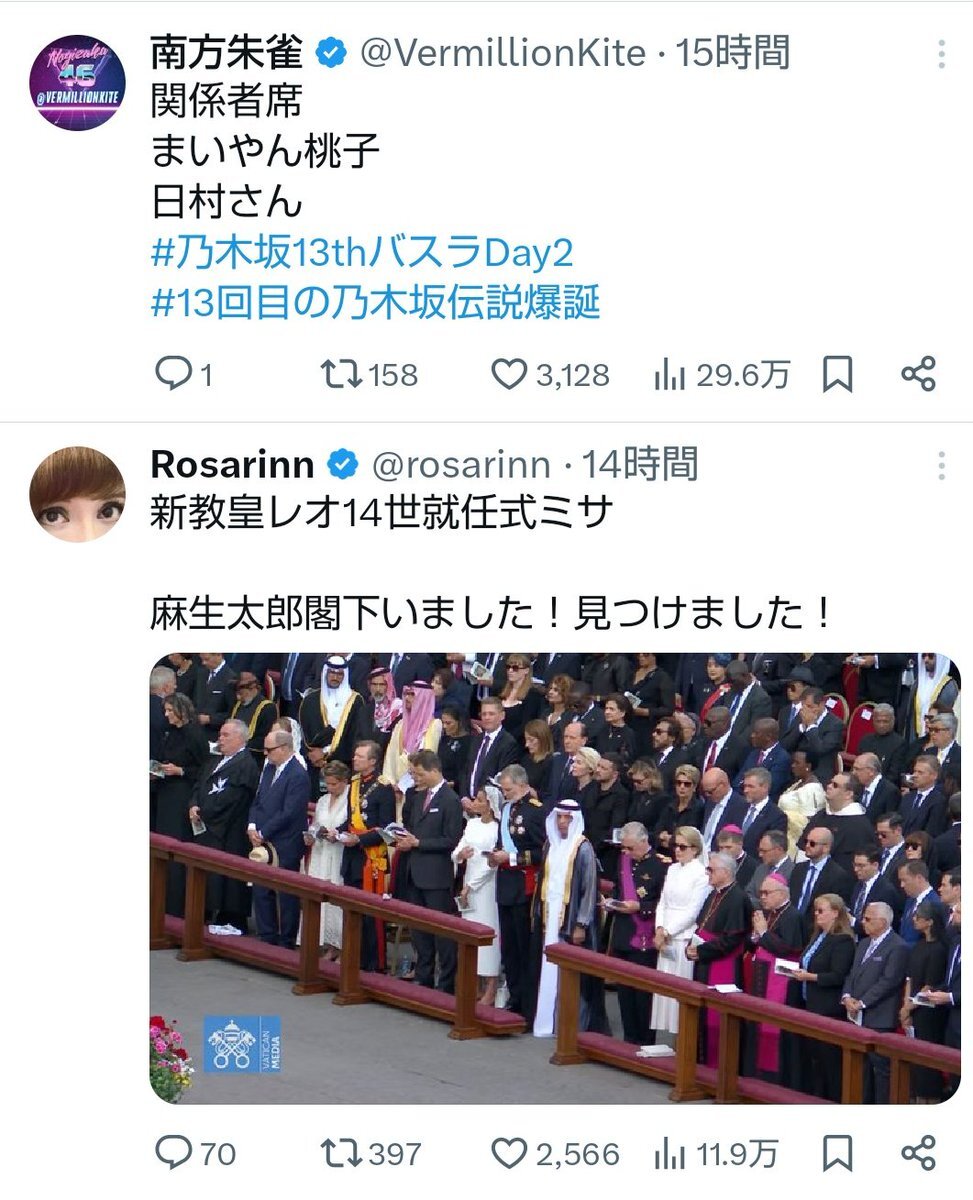This screenshot has height=1200, width=973.
Task: Share the Rosarinn tweet
Action: tap(918, 1153)
